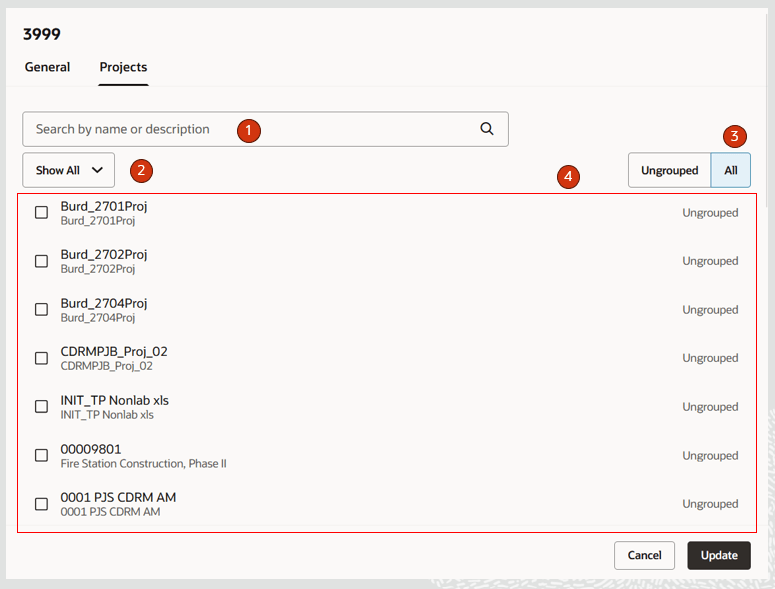This screenshot has width=775, height=589.
Task: Click Ungrouped label in Burd_2704Proj row
Action: (x=710, y=310)
